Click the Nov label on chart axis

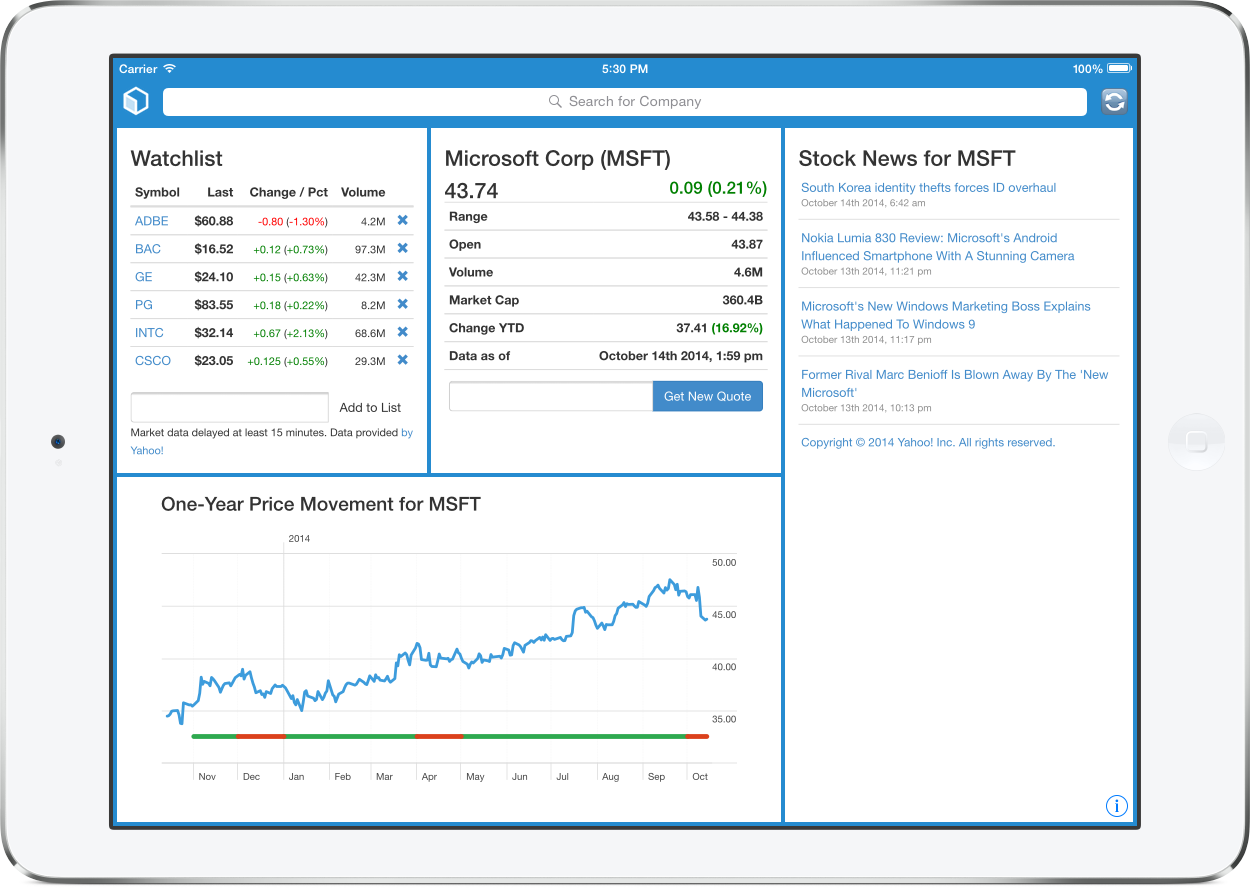tap(207, 777)
